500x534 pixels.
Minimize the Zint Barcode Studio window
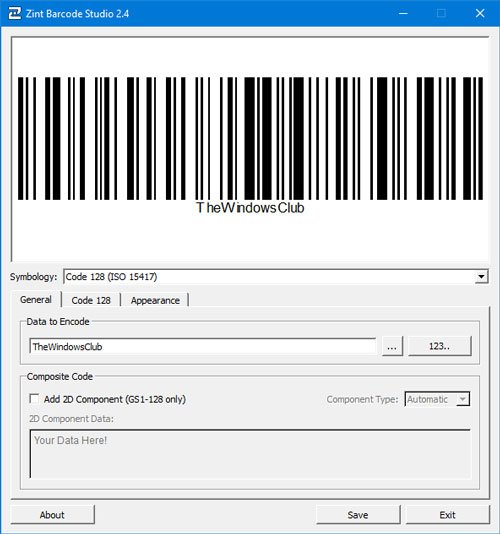pyautogui.click(x=403, y=14)
